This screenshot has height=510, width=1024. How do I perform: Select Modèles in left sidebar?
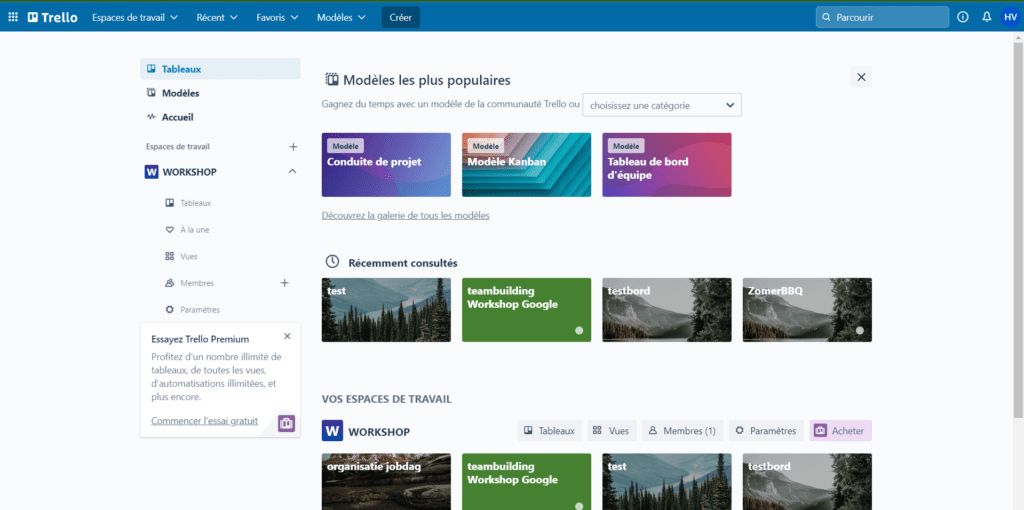point(220,93)
